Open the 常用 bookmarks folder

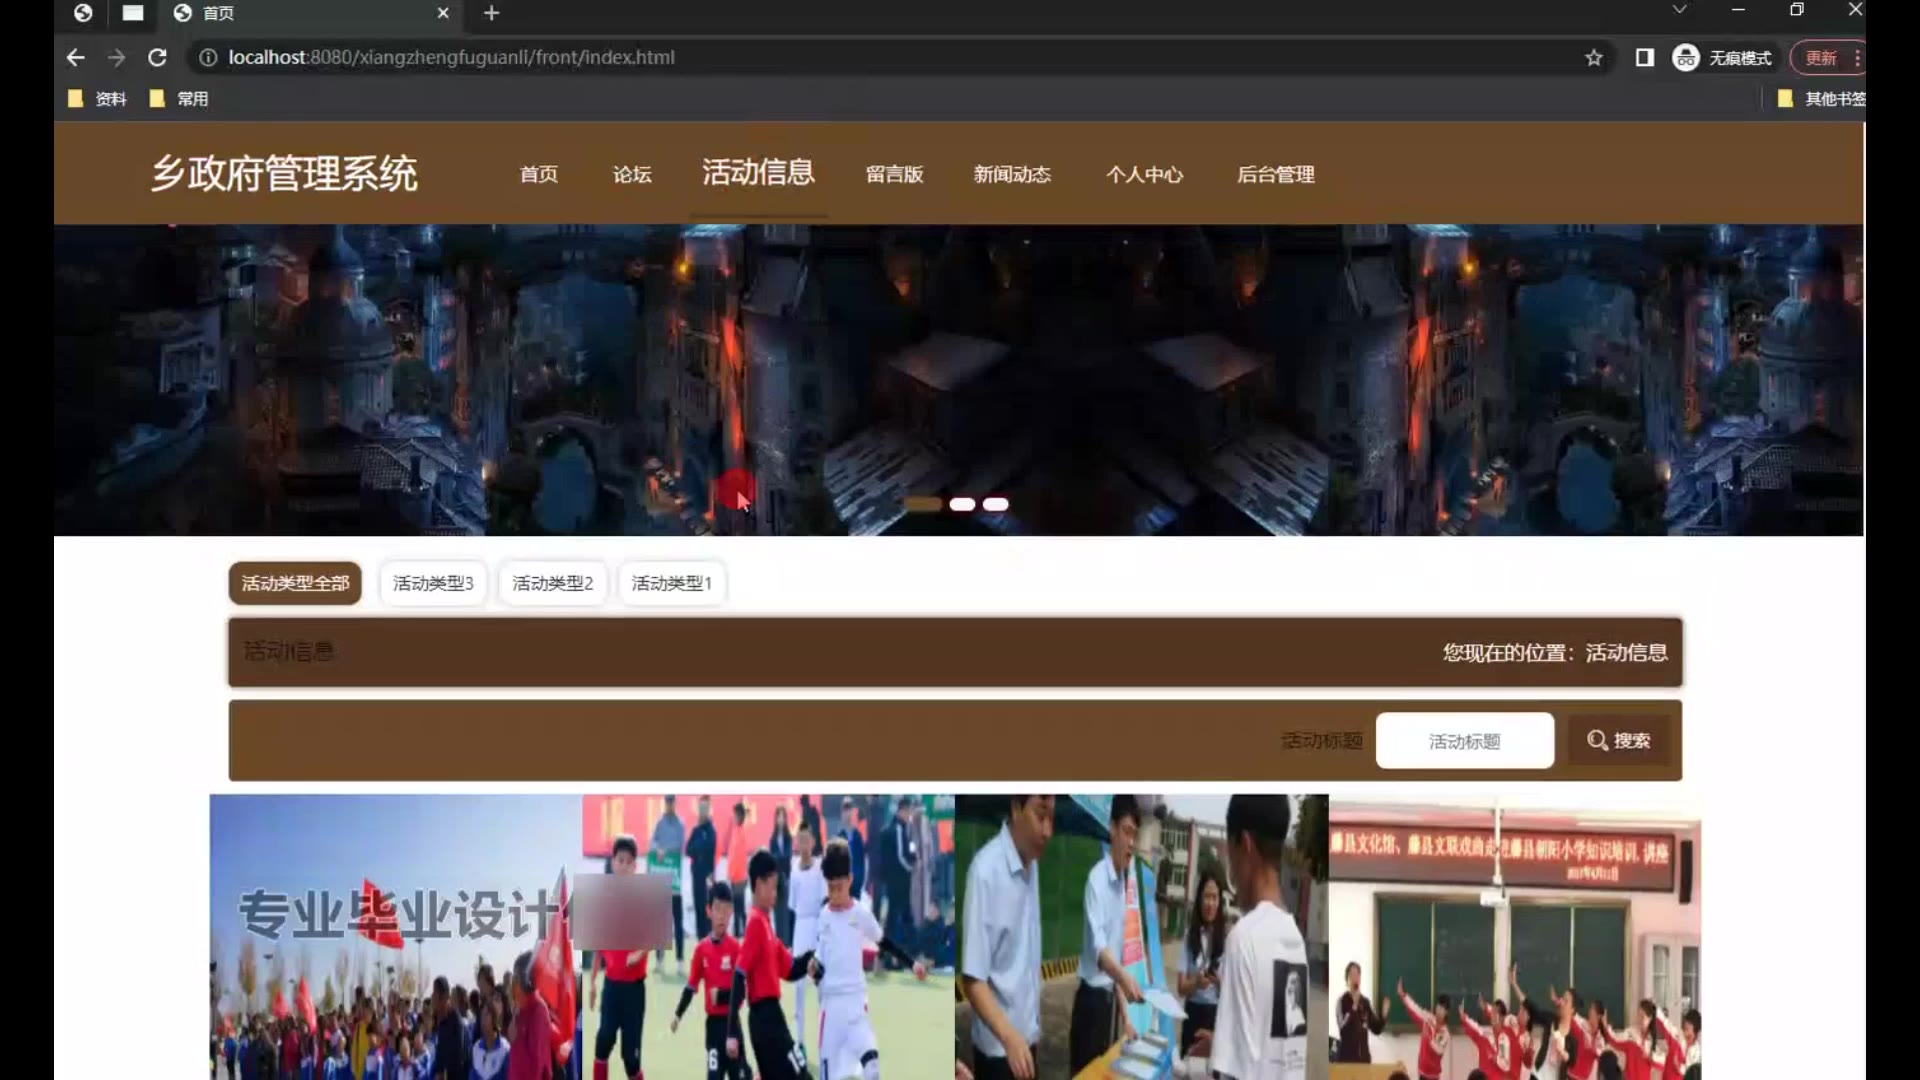(179, 99)
